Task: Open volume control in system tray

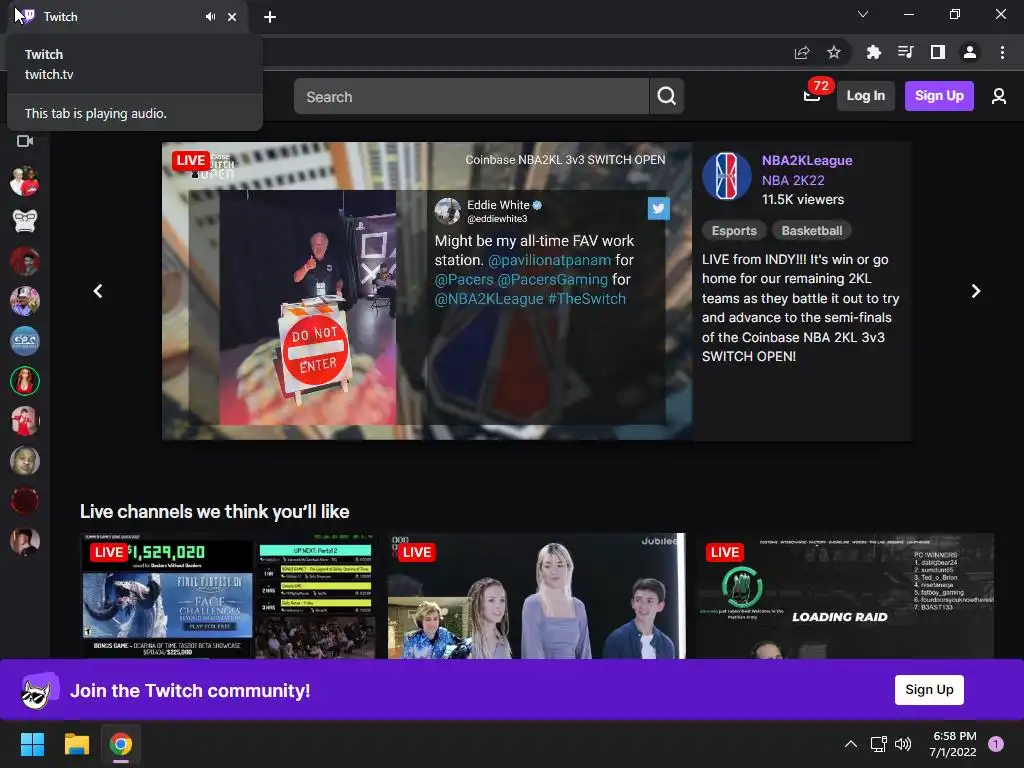Action: coord(903,744)
